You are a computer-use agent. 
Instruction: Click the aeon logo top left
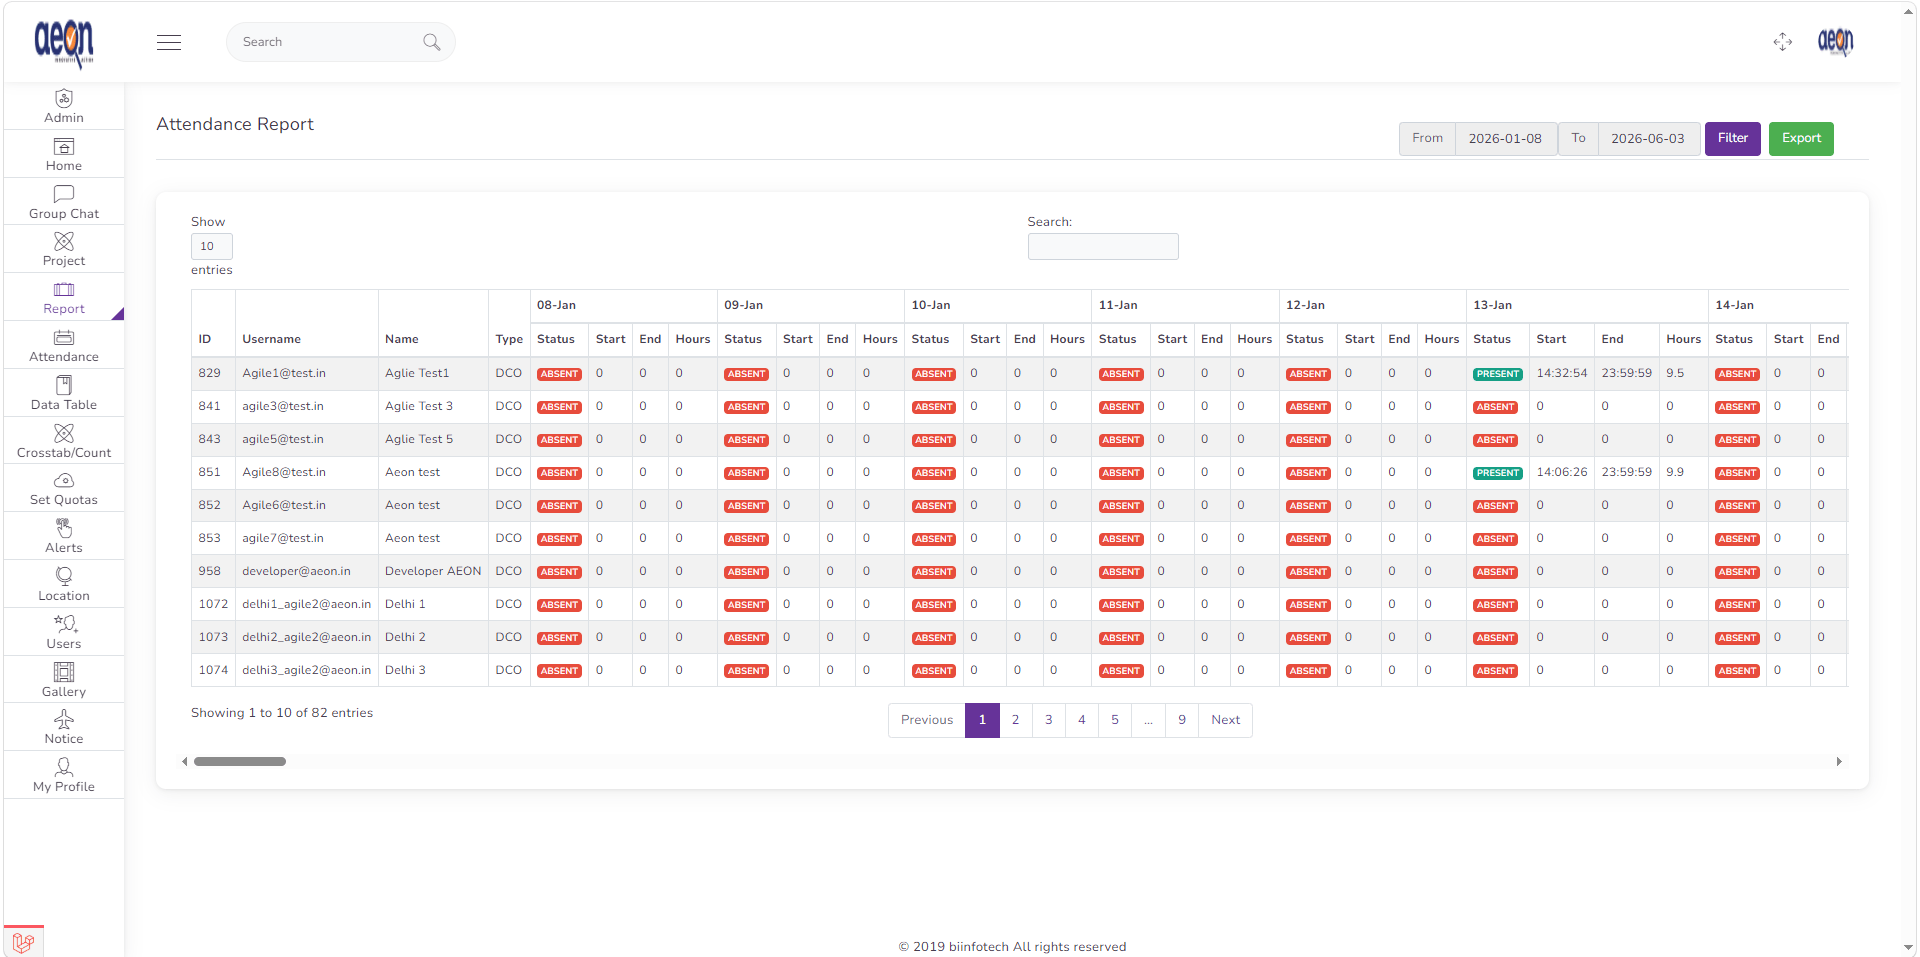click(64, 43)
